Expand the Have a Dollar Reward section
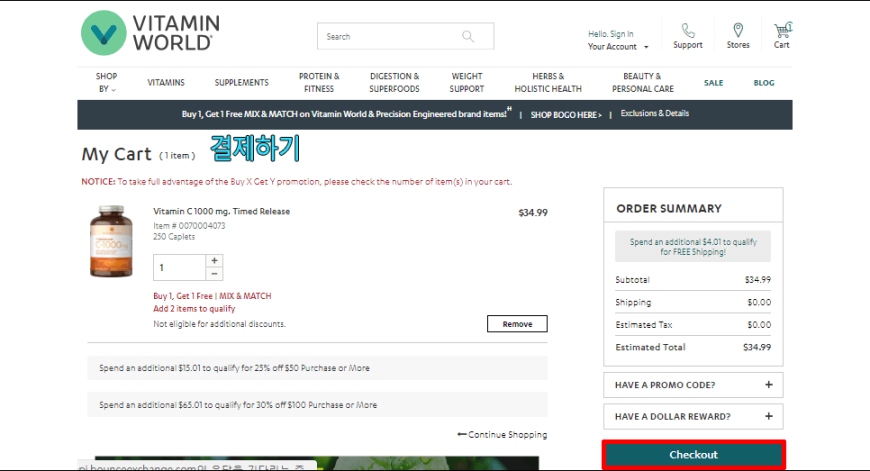 (693, 417)
